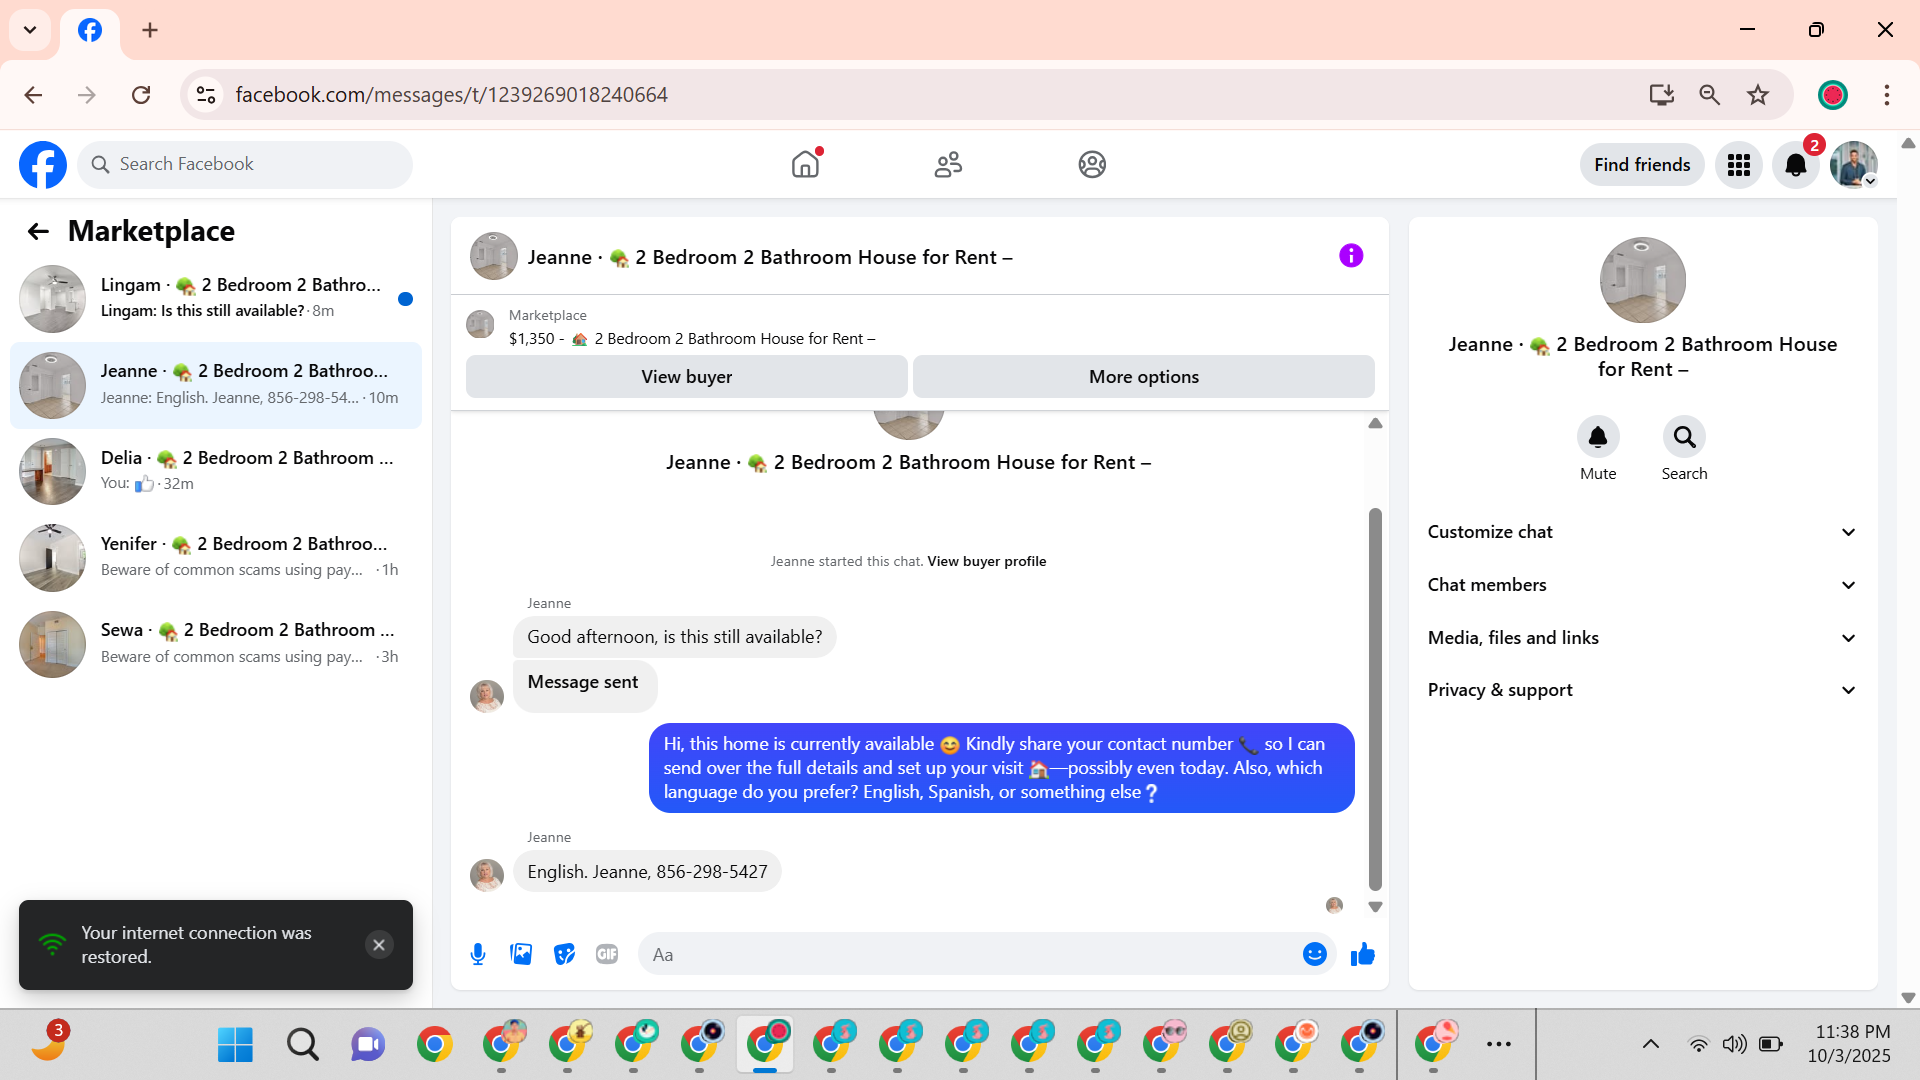Follow the View buyer profile link

pos(987,561)
